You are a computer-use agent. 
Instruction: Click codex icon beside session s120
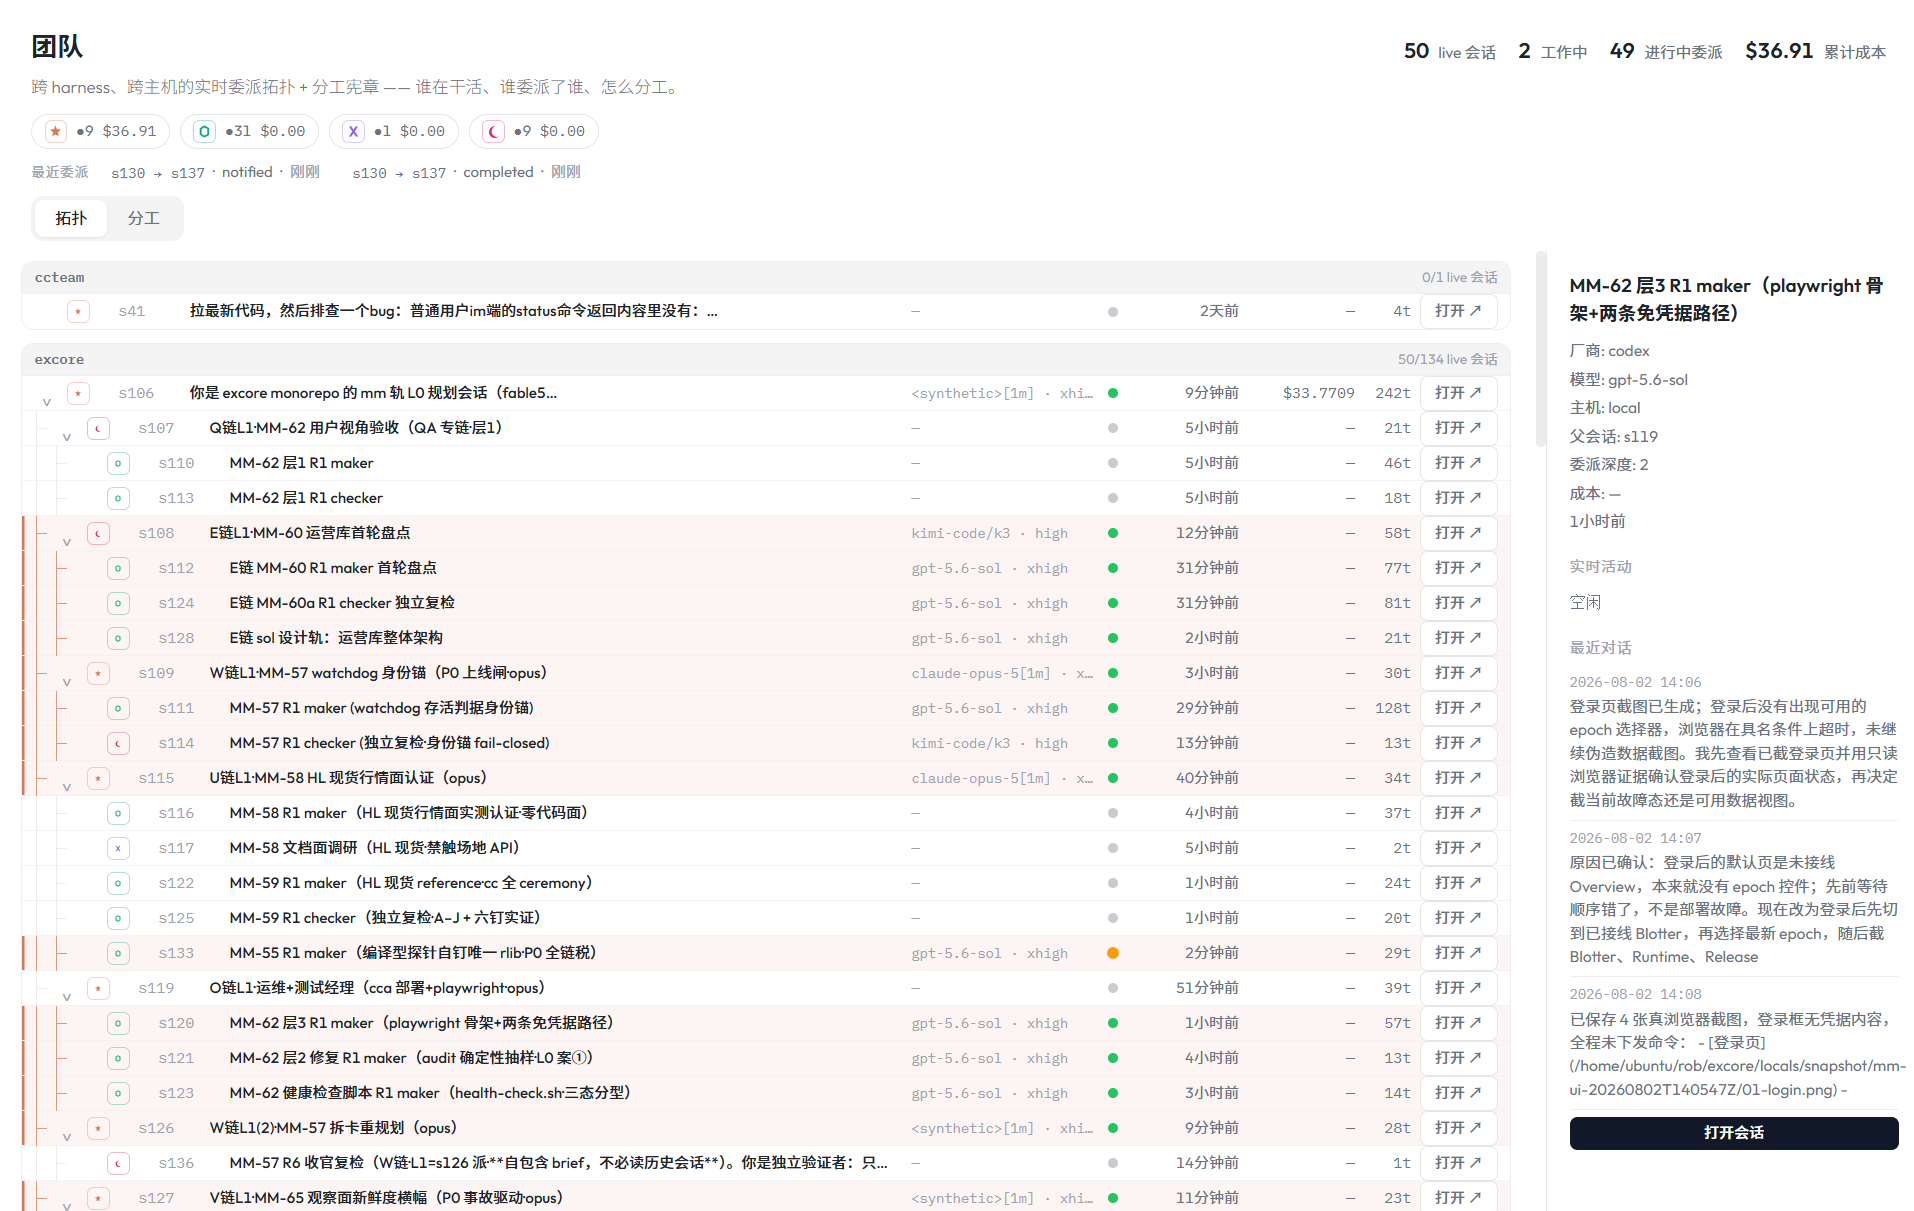(x=118, y=1023)
